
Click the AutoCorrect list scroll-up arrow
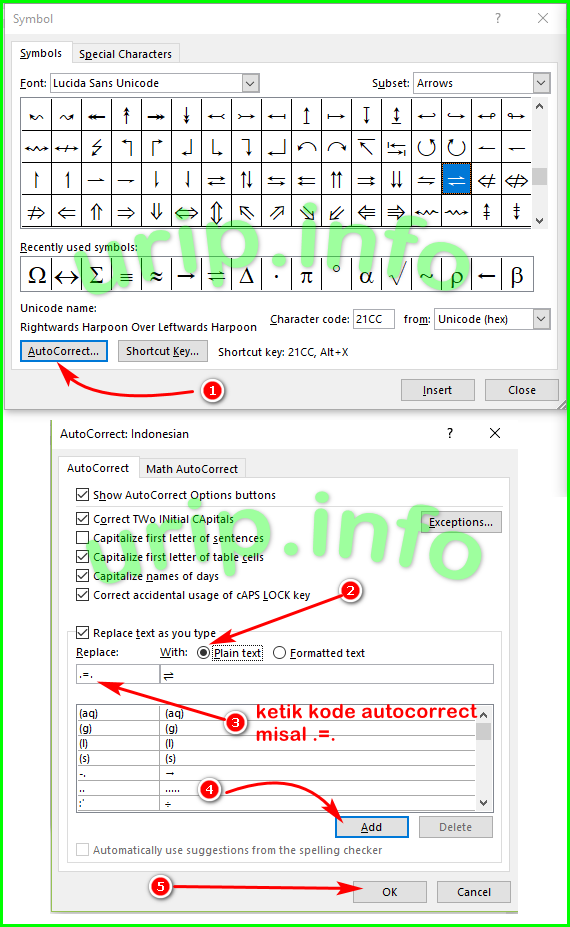[x=484, y=715]
